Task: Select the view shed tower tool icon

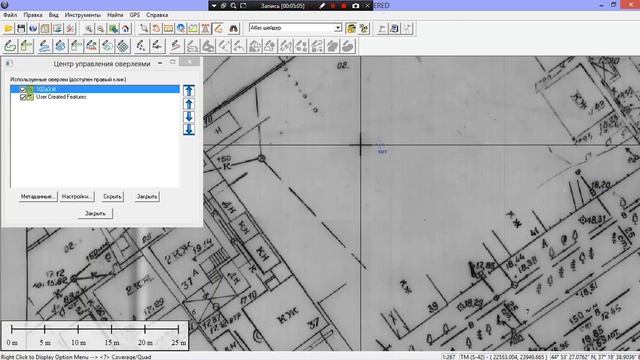Action: (205, 28)
